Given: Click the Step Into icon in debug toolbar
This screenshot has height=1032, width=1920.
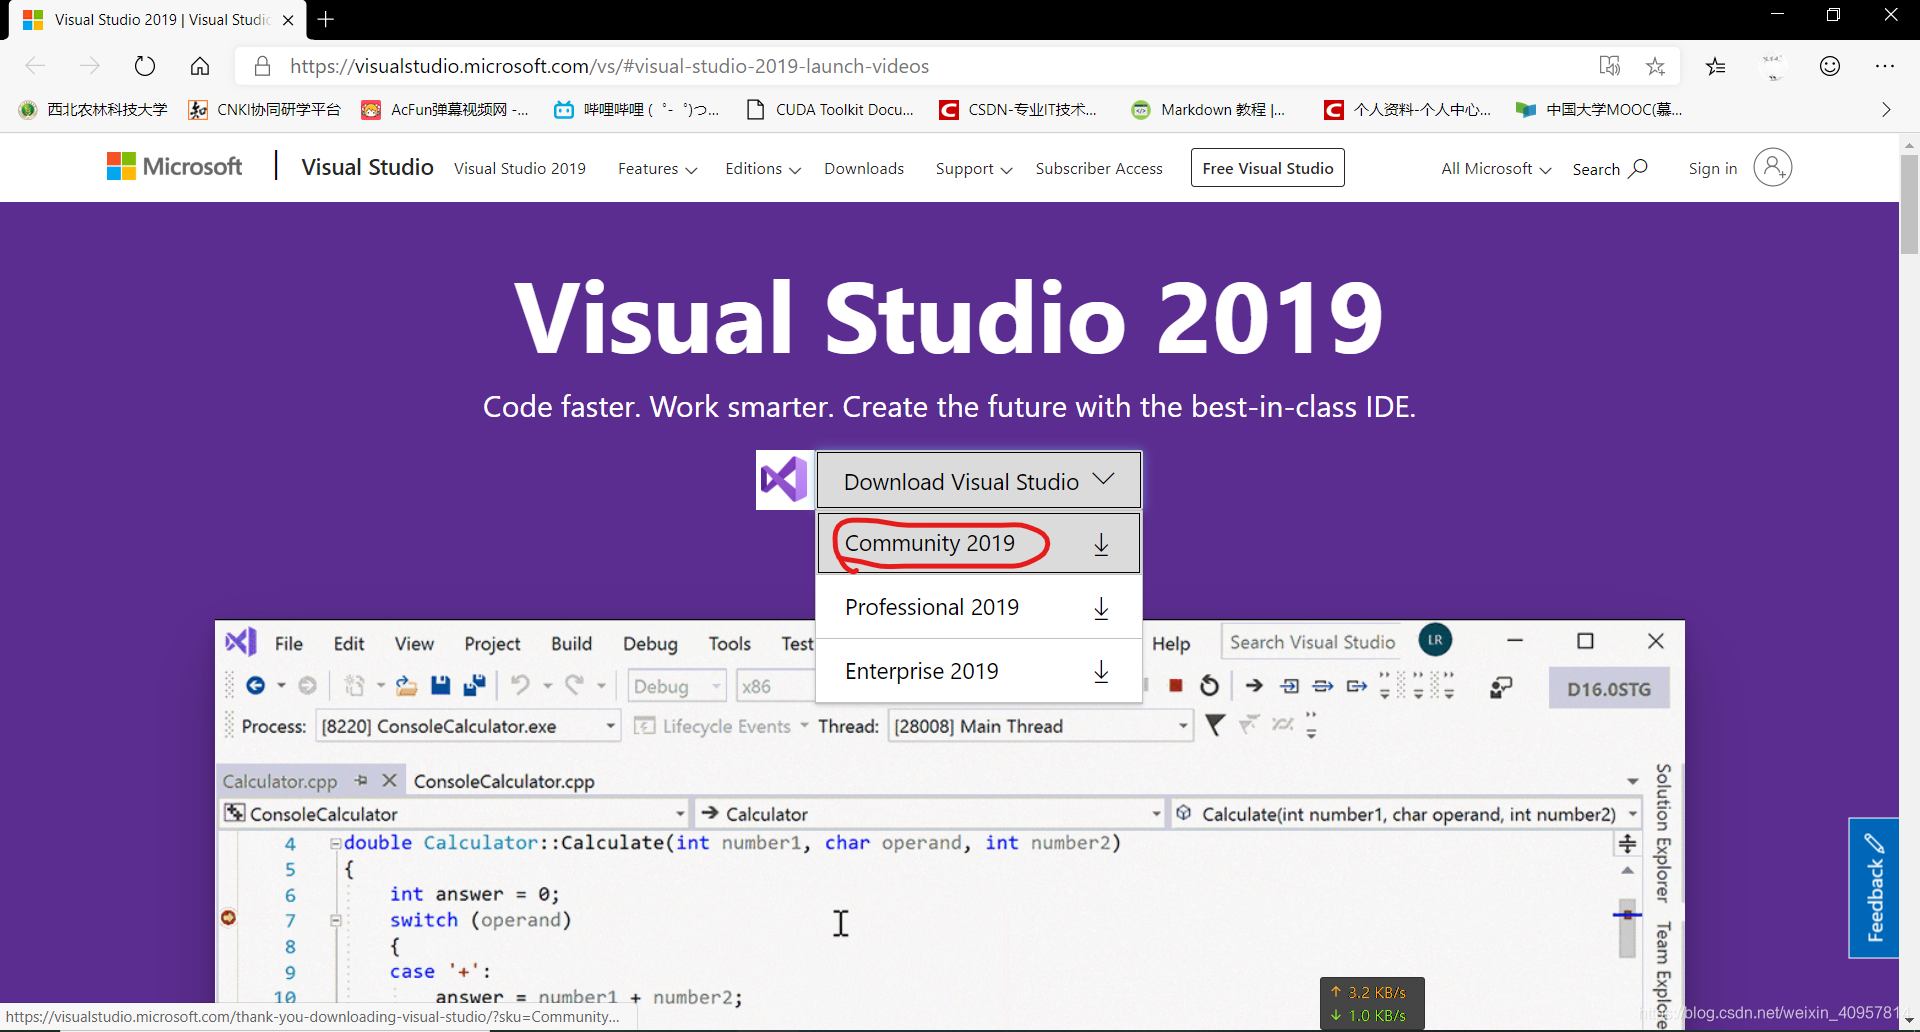Looking at the screenshot, I should point(1290,686).
